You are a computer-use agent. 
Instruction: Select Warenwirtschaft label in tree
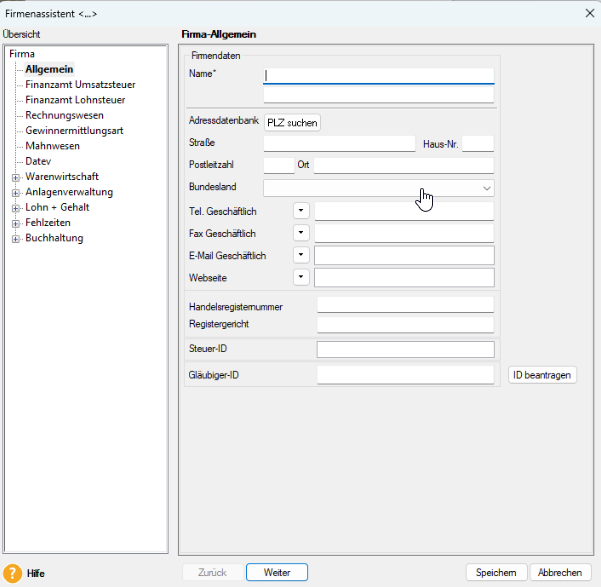click(x=62, y=176)
